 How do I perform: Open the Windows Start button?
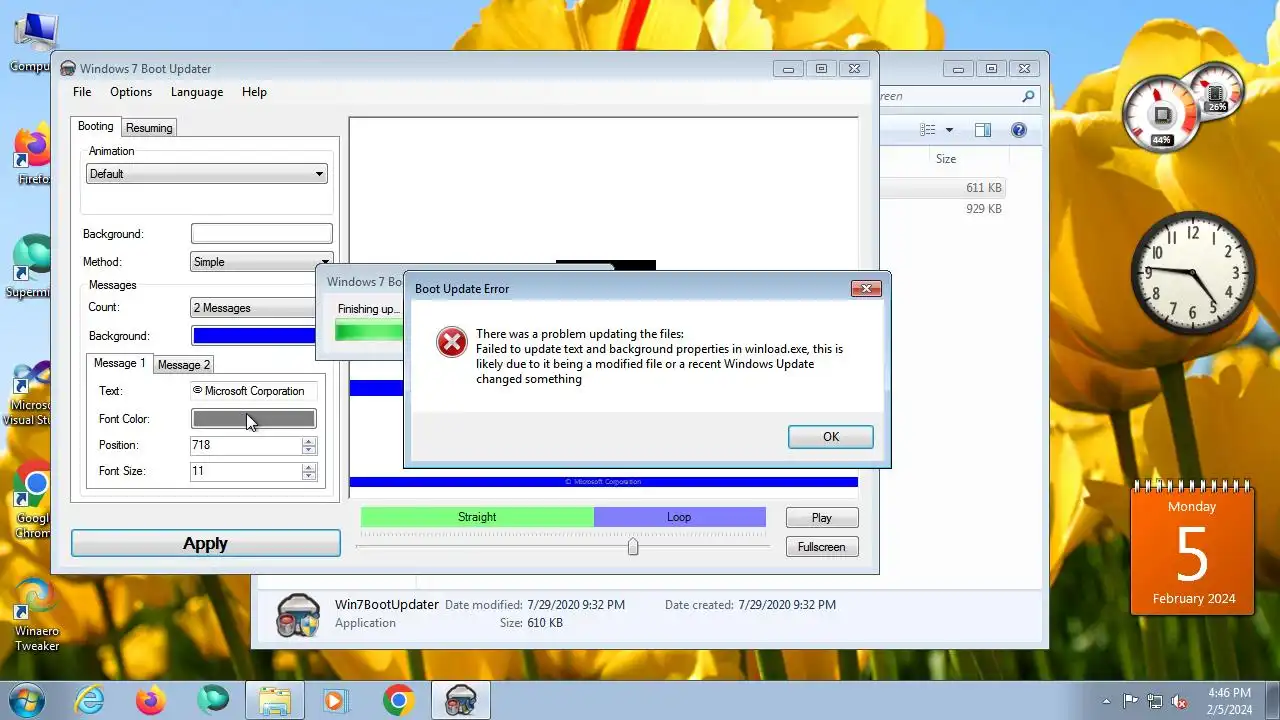tap(25, 699)
